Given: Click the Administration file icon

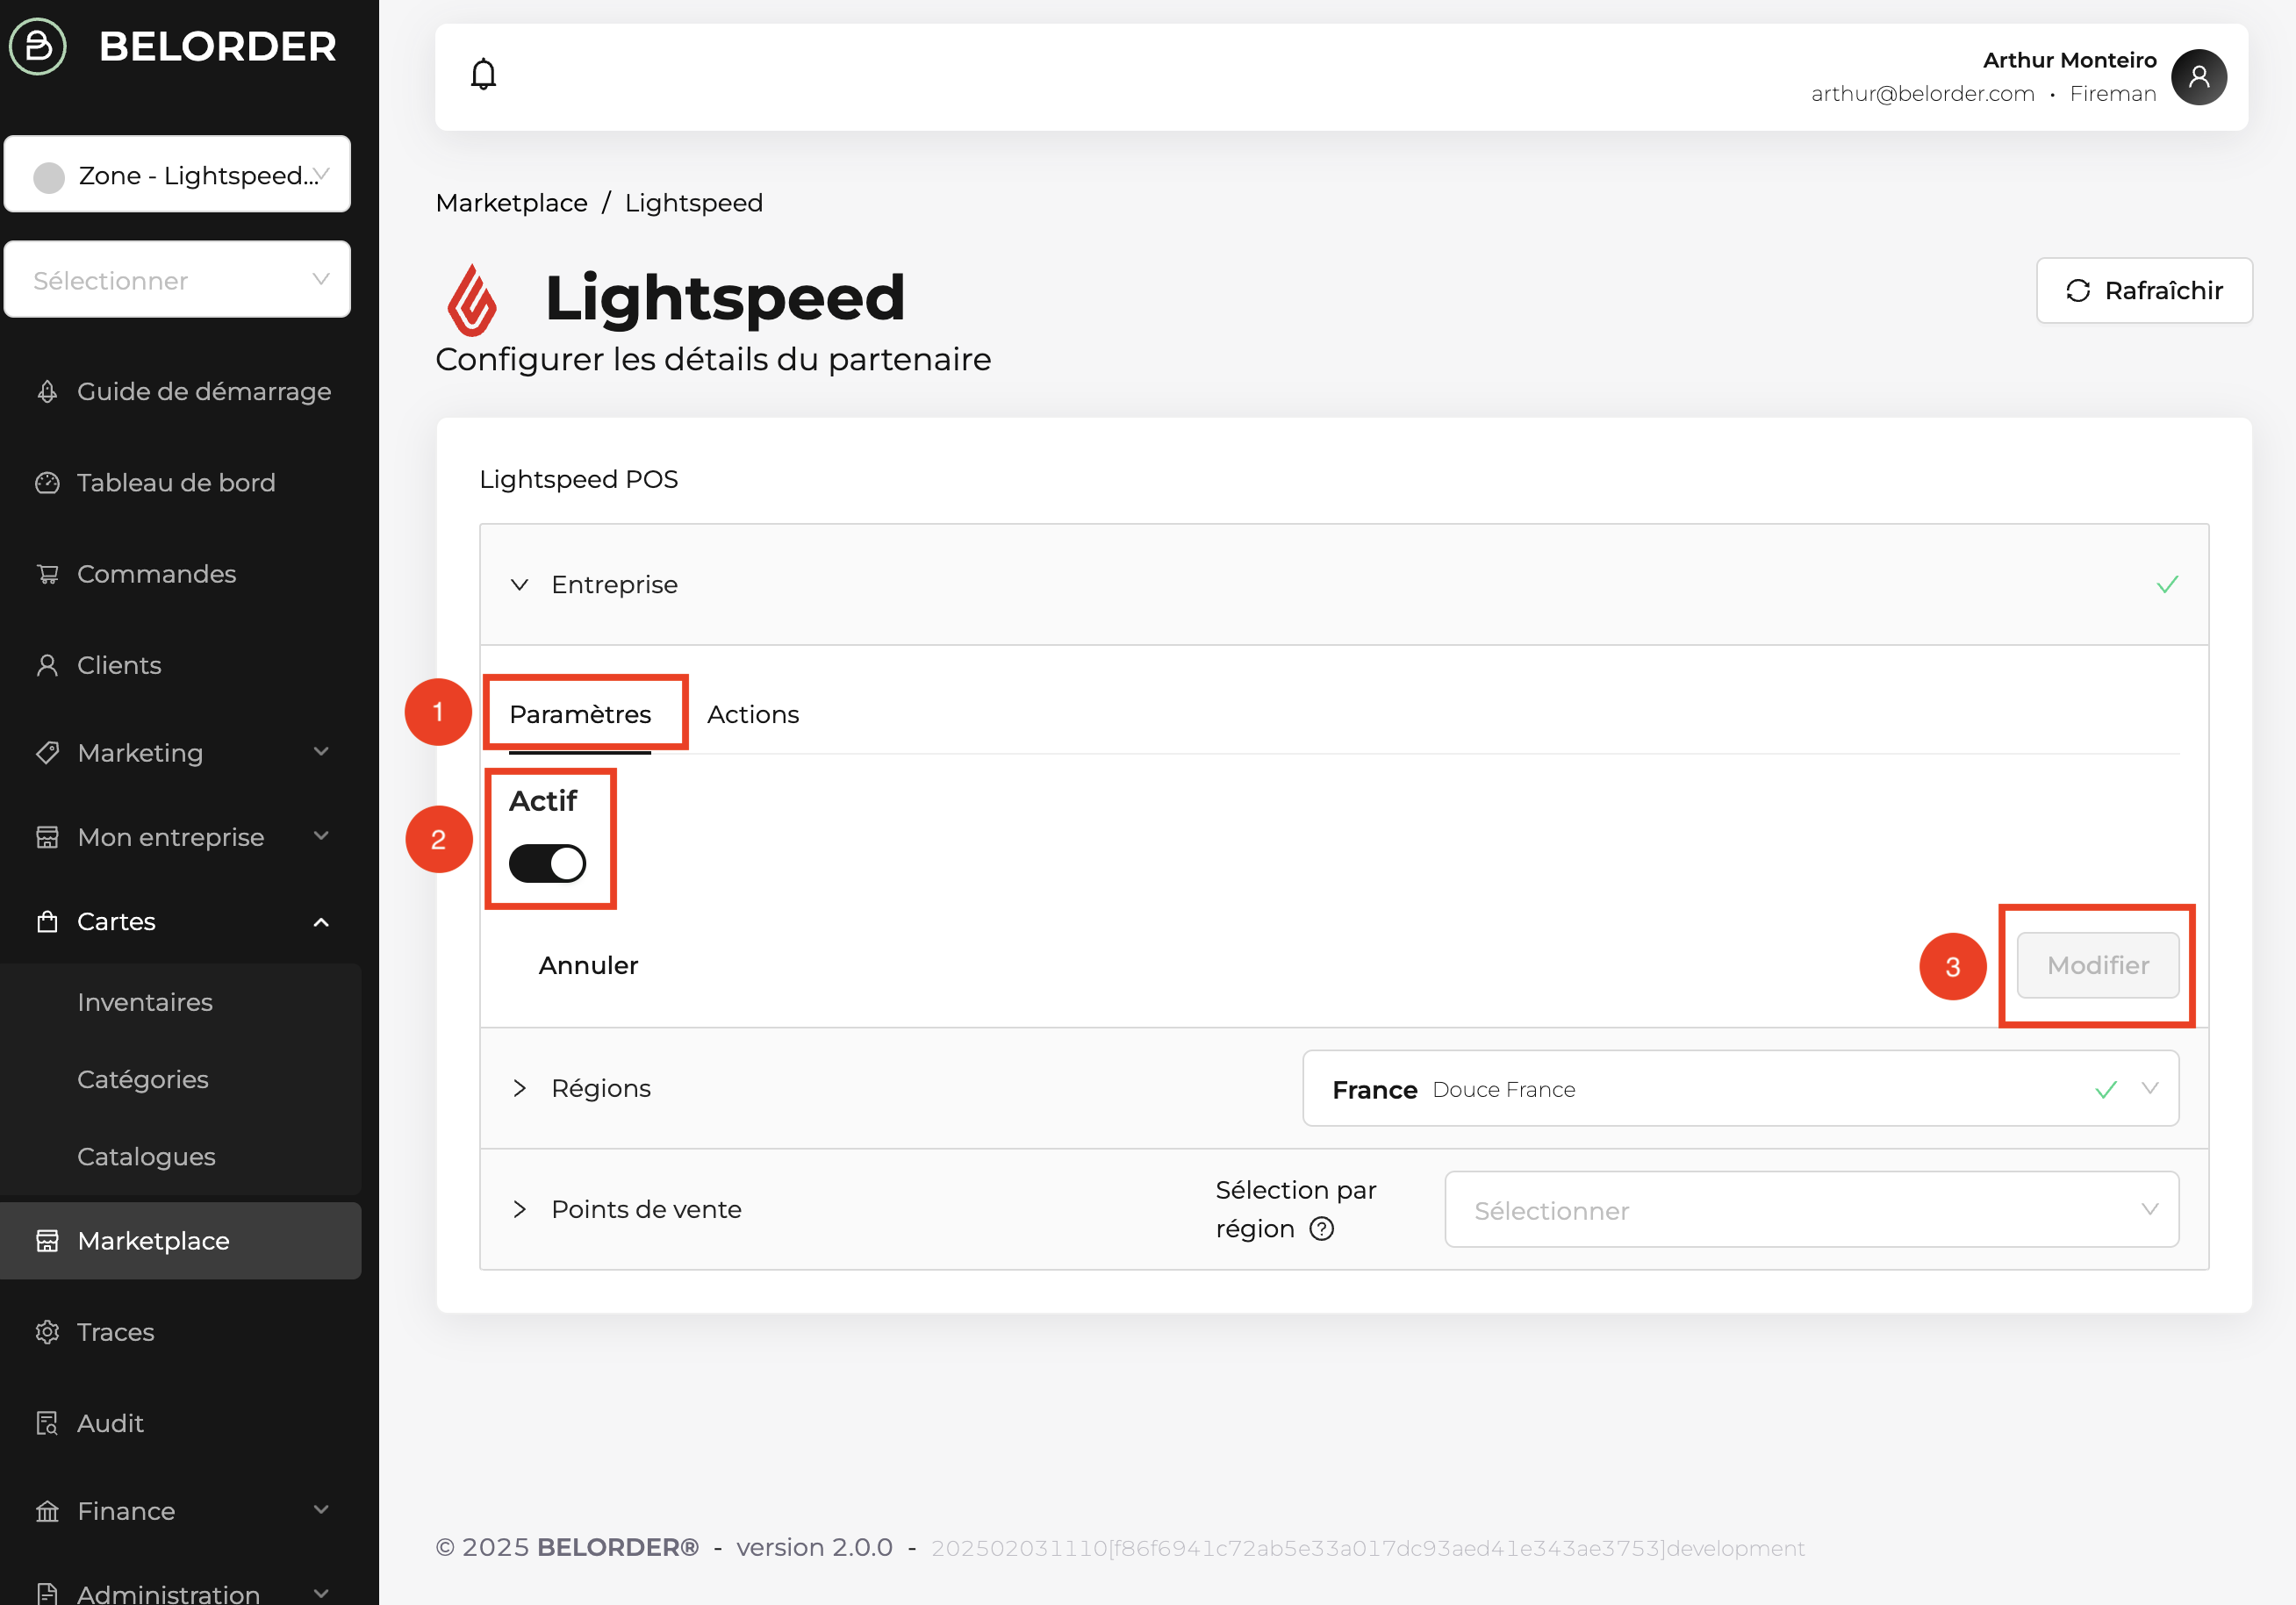Looking at the screenshot, I should tap(47, 1593).
